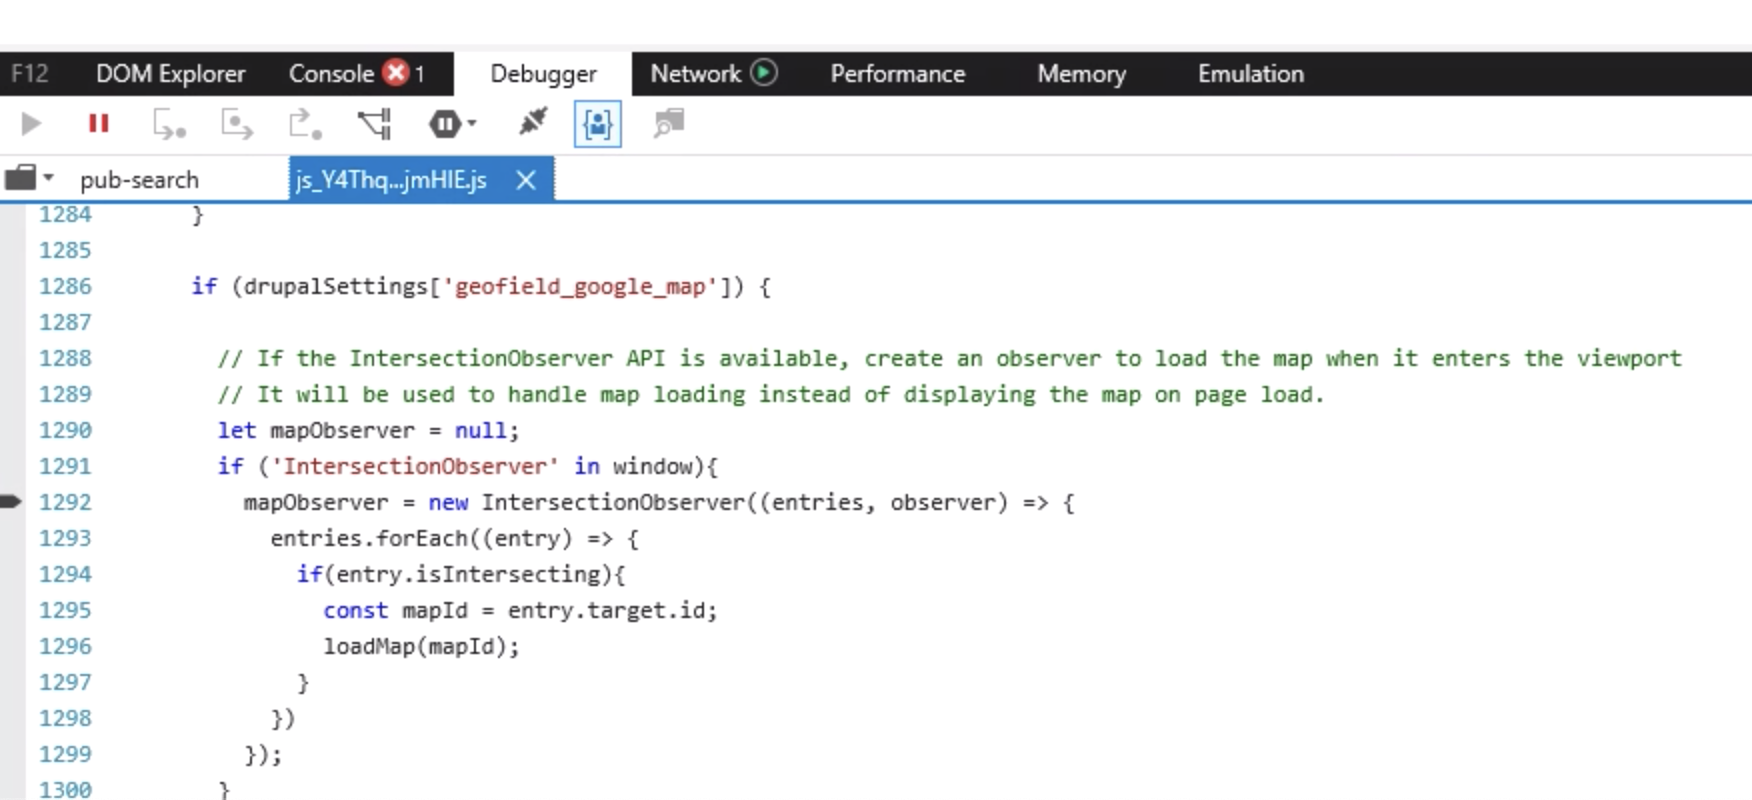Click the Step out icon
The image size is (1752, 800).
(x=304, y=124)
